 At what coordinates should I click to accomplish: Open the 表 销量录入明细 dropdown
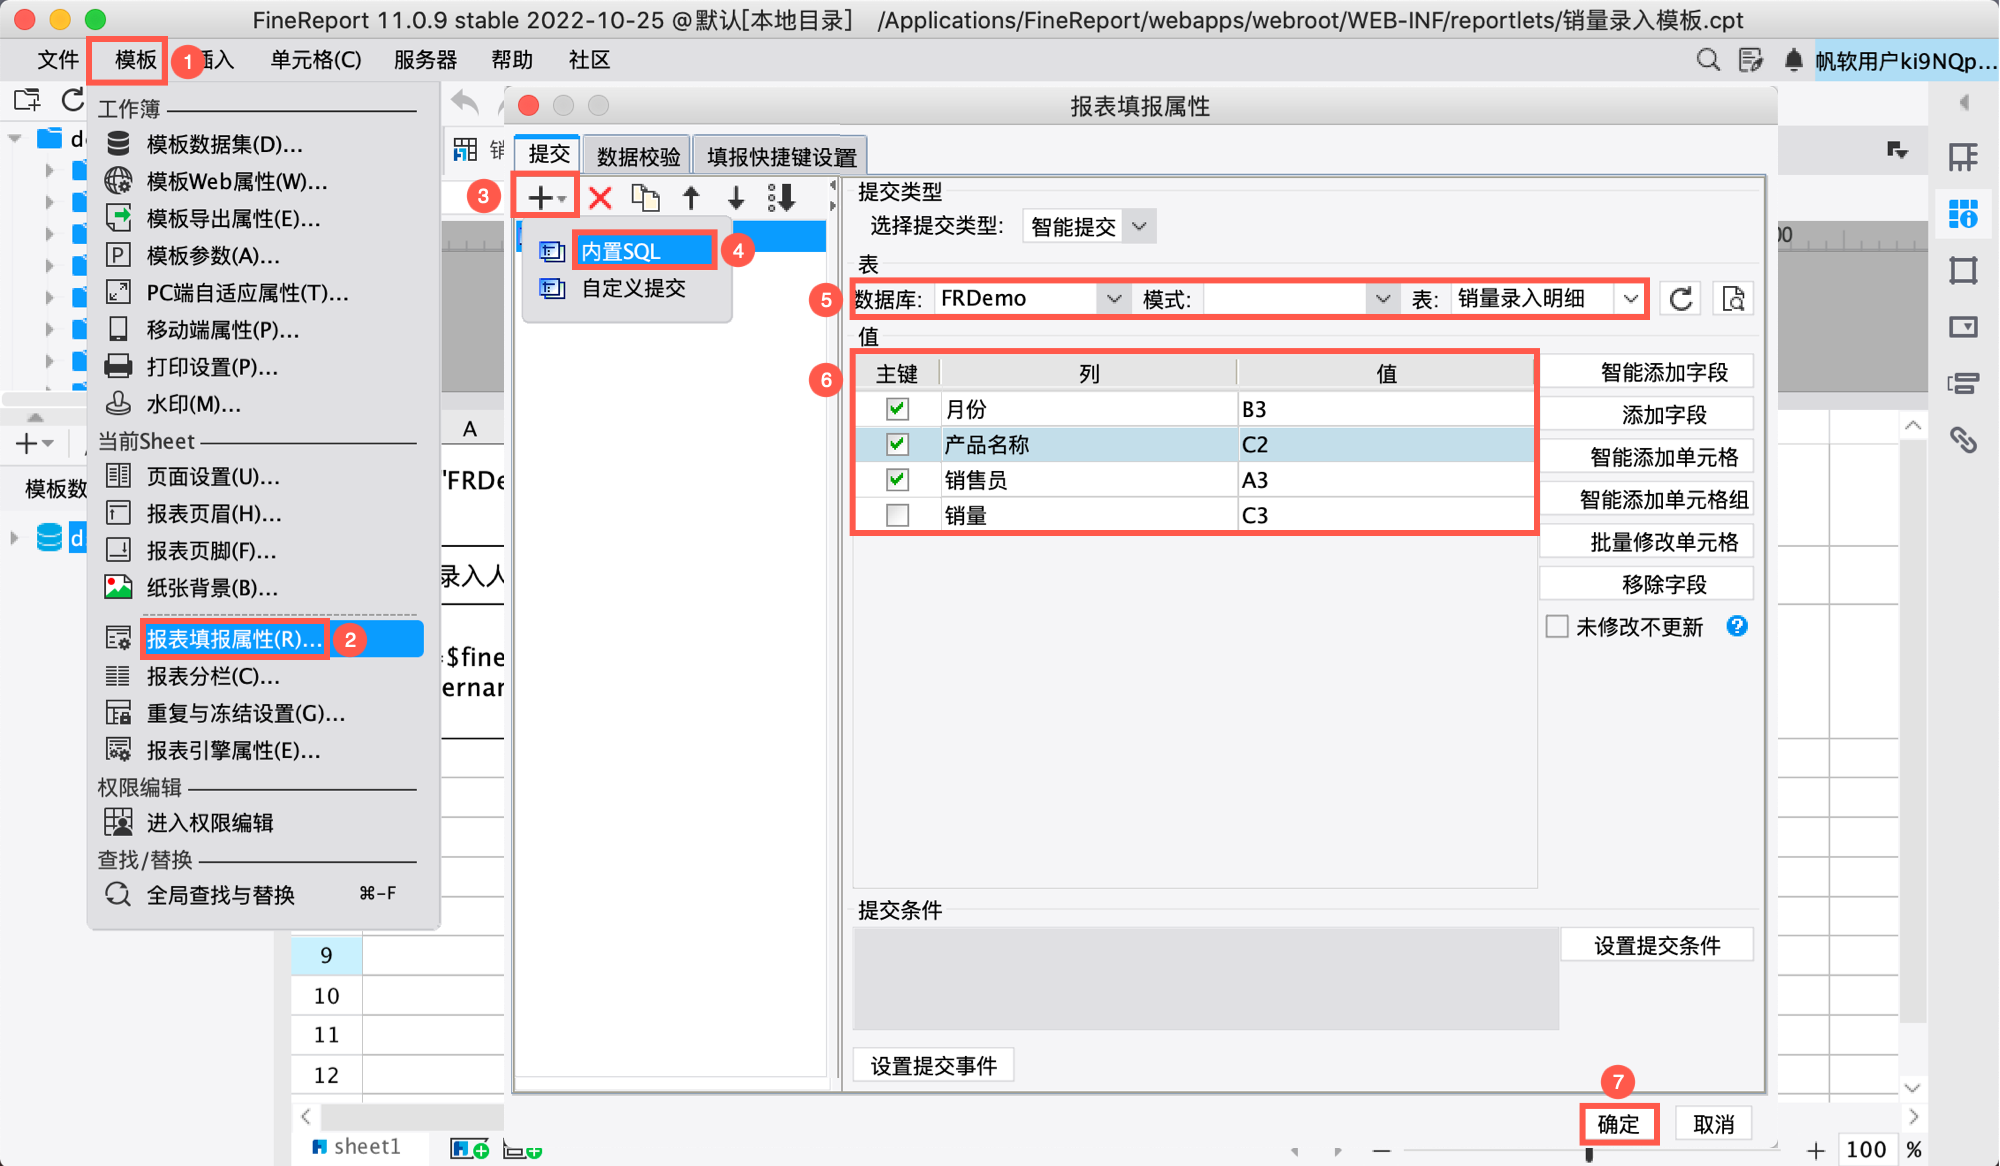click(1630, 298)
